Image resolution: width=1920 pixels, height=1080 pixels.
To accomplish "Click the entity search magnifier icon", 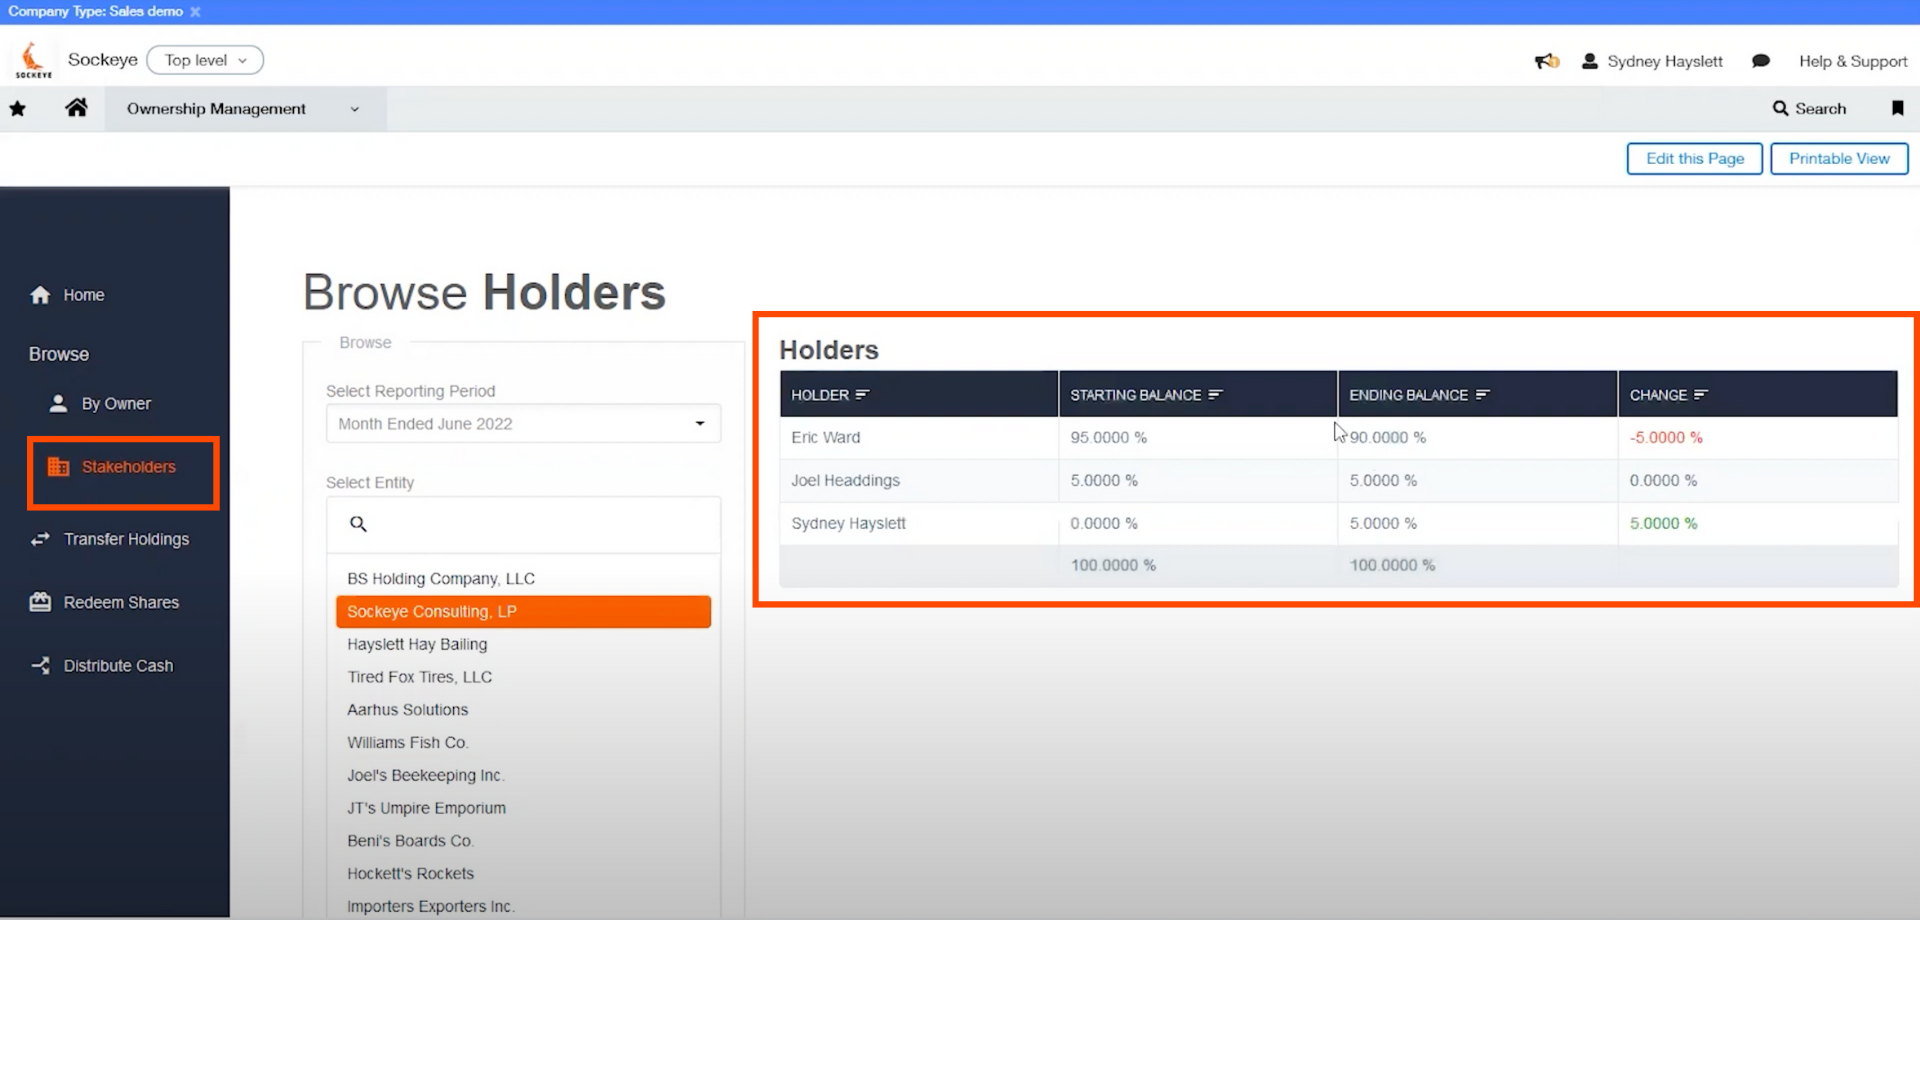I will pyautogui.click(x=358, y=524).
